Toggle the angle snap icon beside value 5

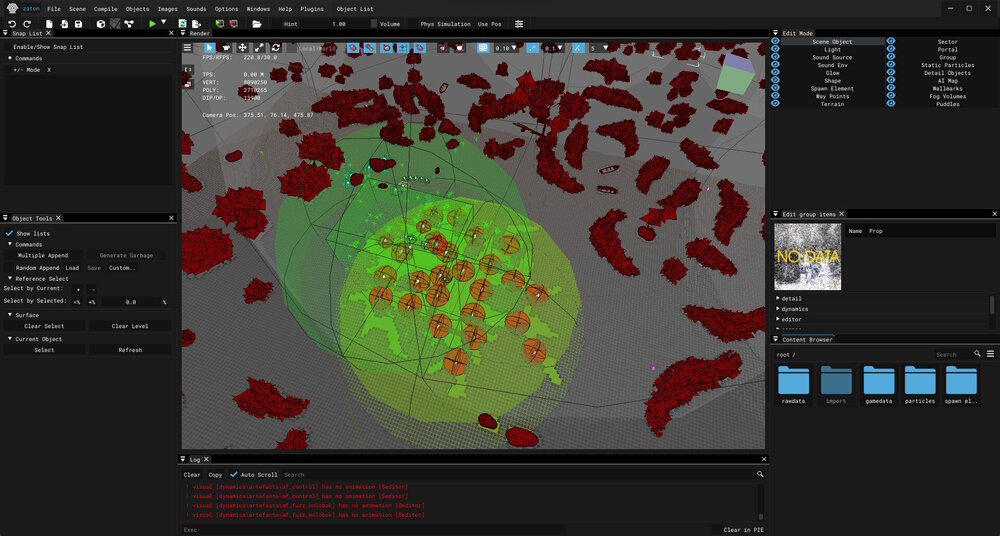coord(578,48)
